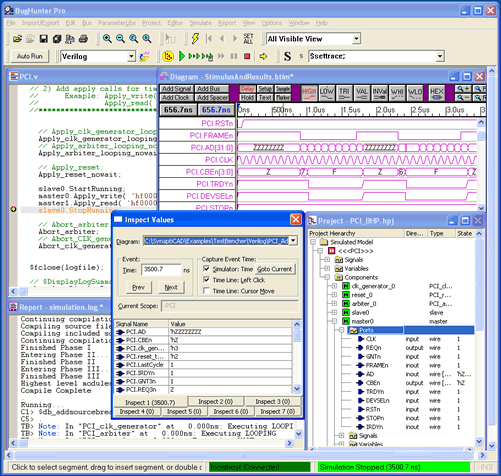Click the red stop simulation icon
Viewport: 501px width, 476px height.
click(247, 56)
